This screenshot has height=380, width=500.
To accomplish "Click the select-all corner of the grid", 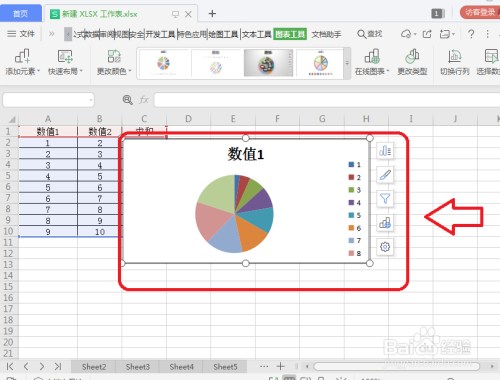I will 12,119.
